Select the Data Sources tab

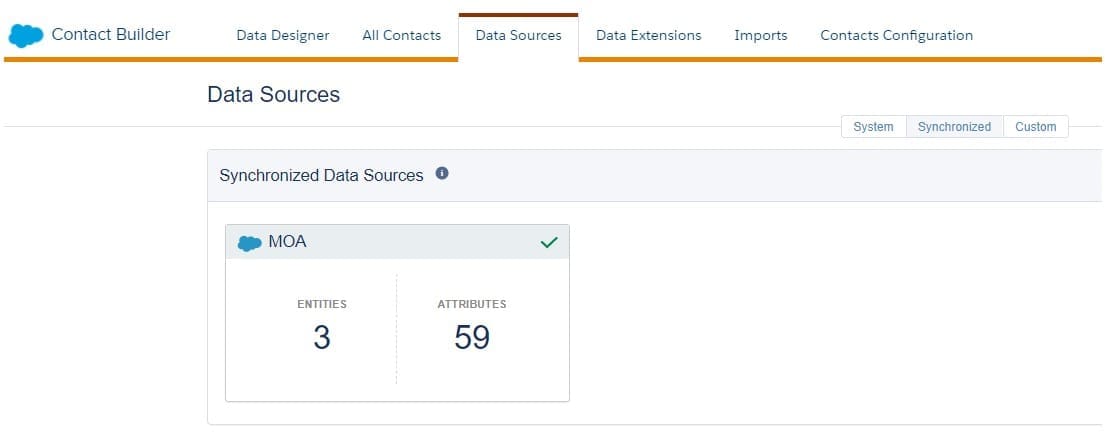tap(518, 35)
